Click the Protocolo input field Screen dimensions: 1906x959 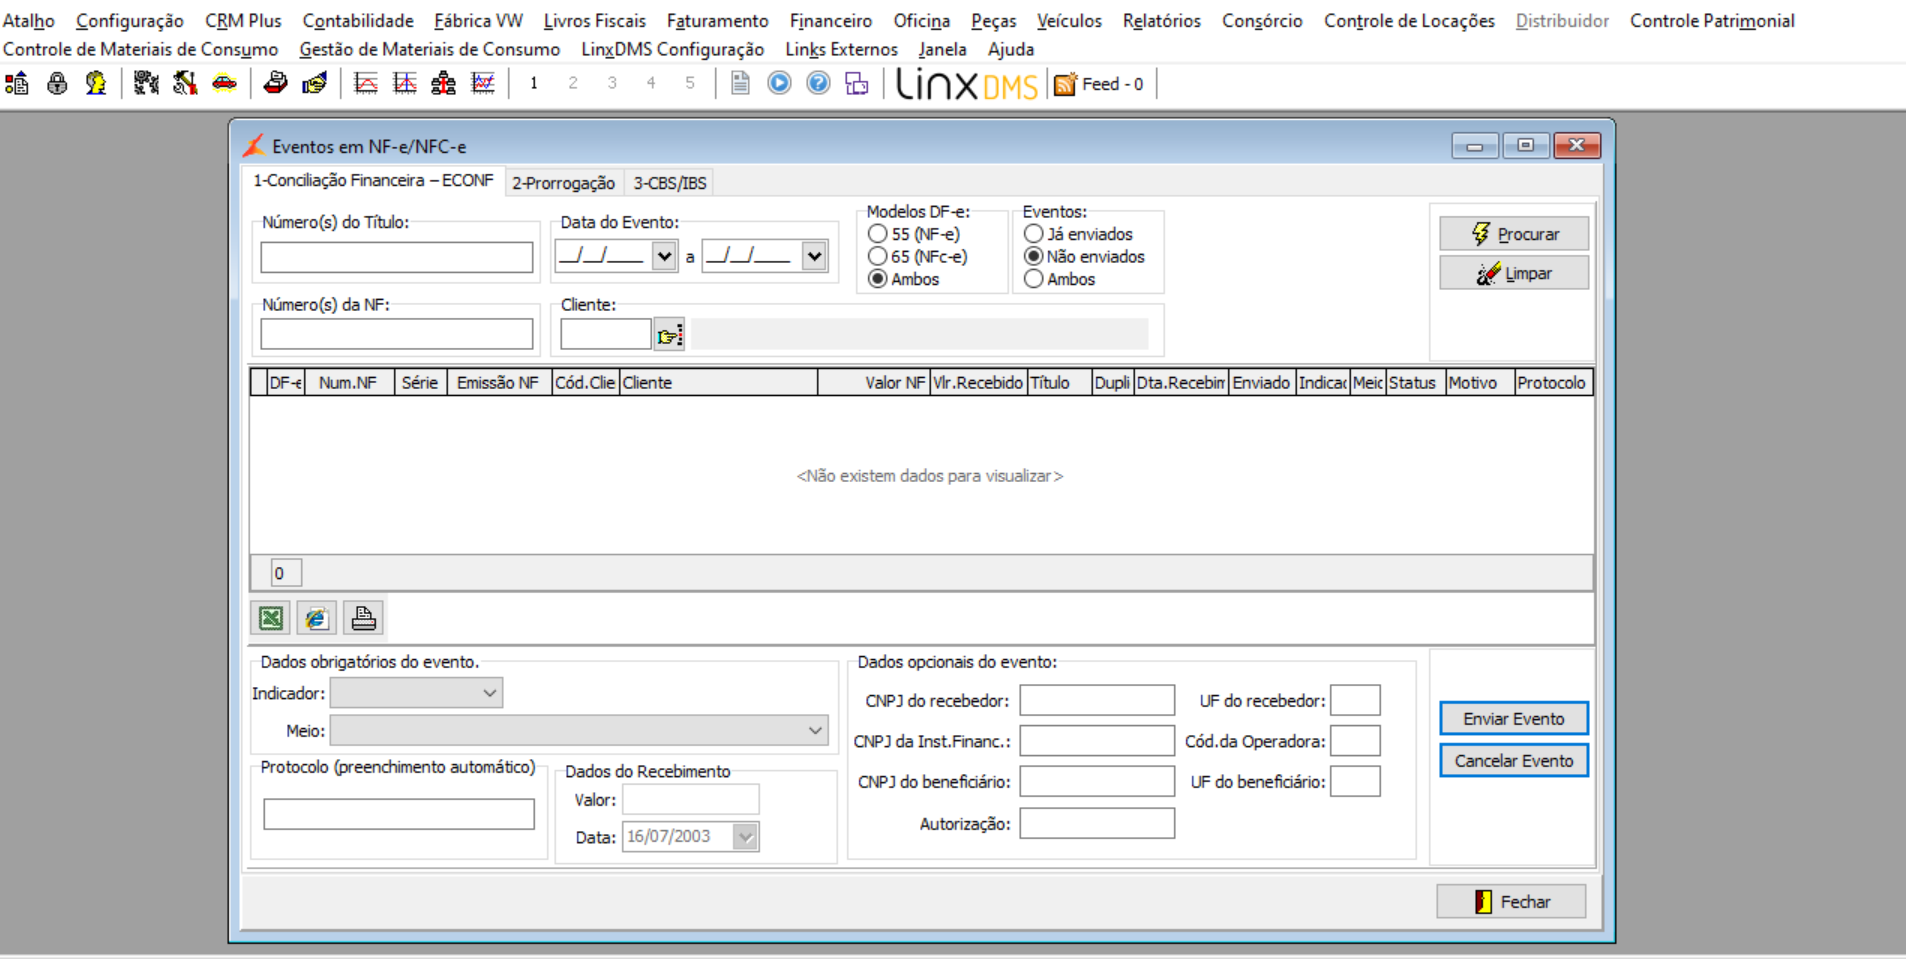399,814
